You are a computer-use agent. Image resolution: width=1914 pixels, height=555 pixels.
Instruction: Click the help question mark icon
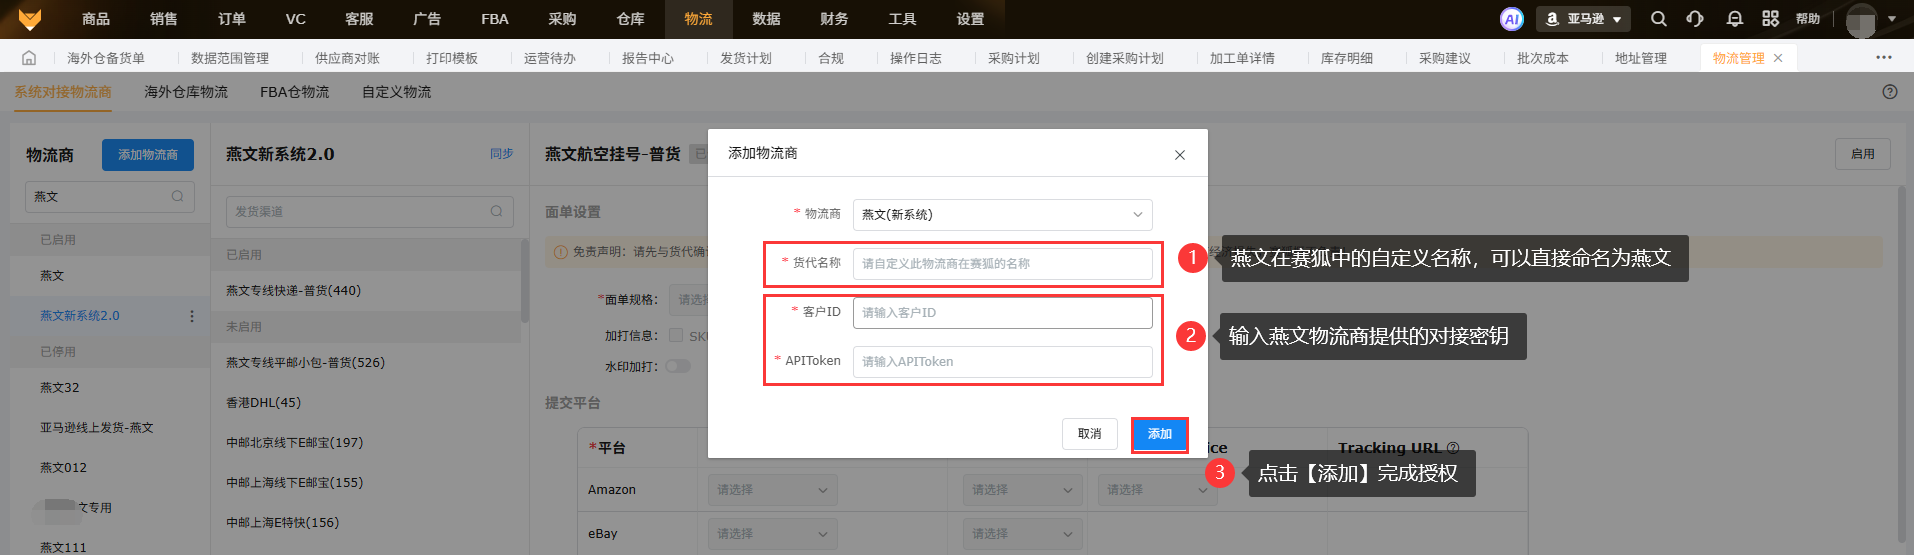[x=1889, y=92]
